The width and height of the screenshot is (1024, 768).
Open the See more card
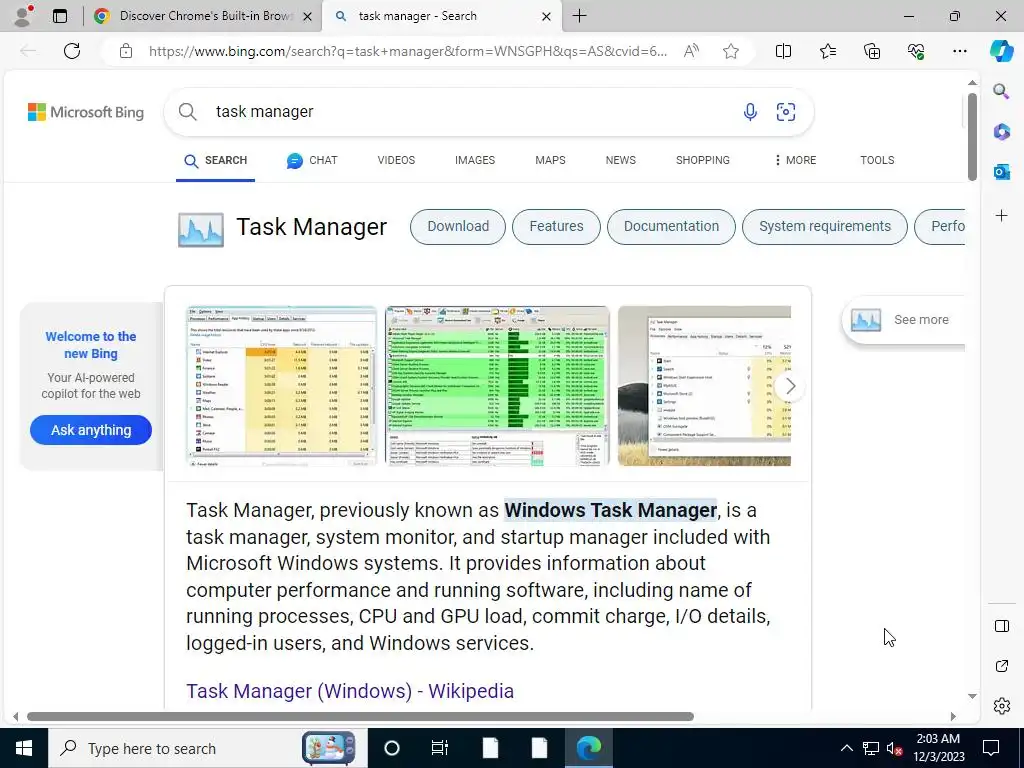903,320
